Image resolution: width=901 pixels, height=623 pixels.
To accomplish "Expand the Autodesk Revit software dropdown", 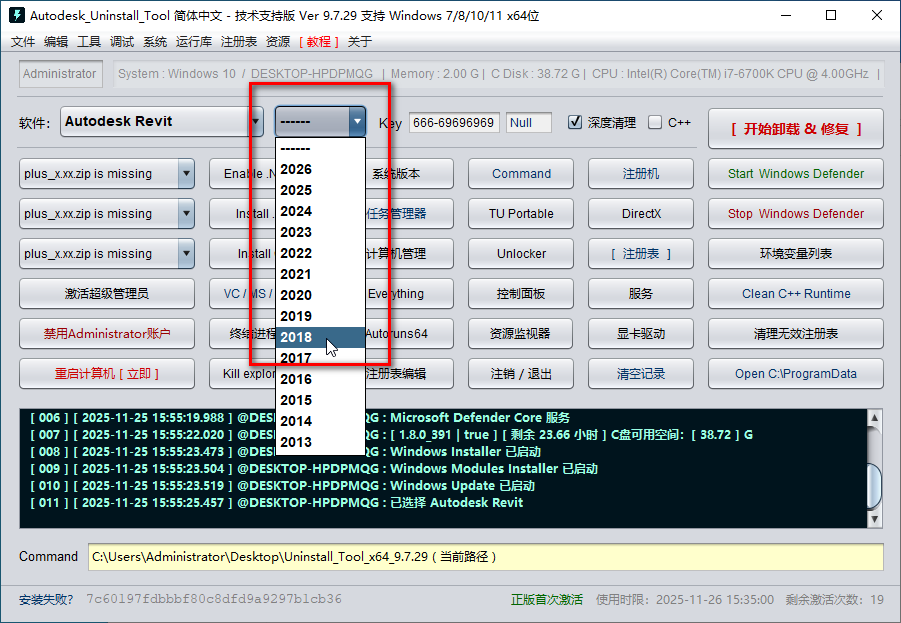I will (x=256, y=121).
